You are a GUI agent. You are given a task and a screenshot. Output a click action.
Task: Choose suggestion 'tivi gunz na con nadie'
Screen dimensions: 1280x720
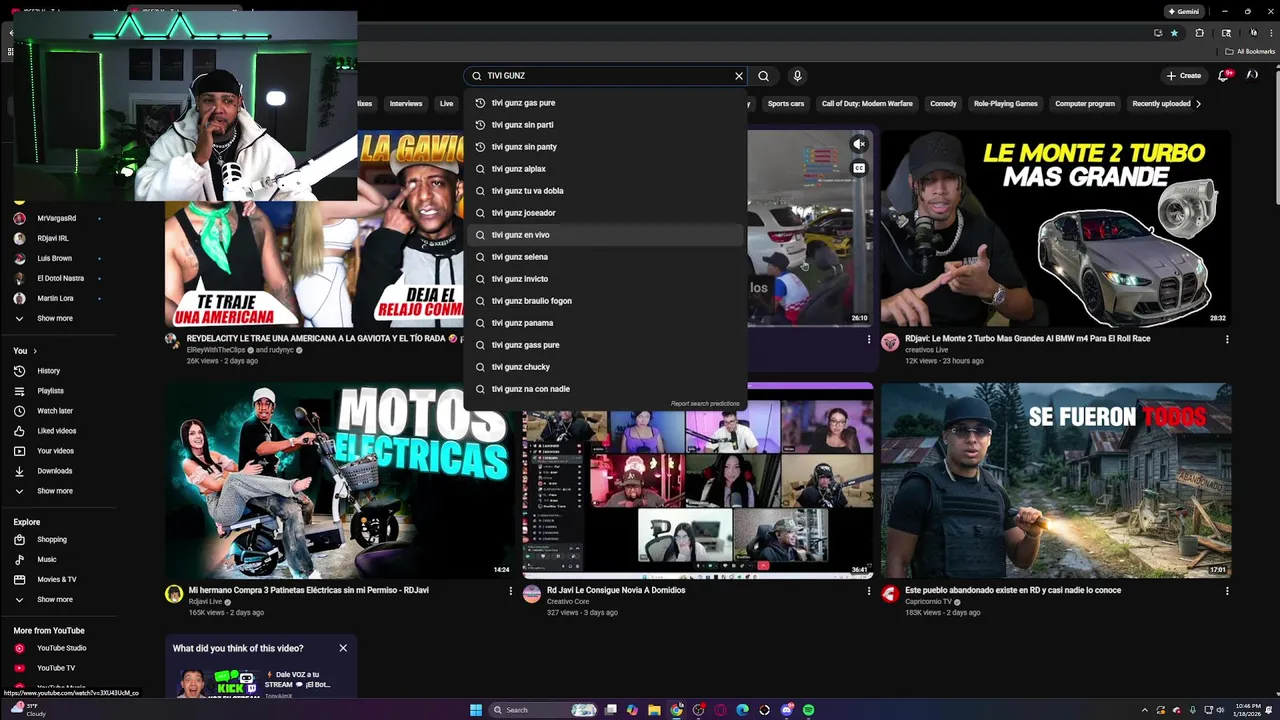[x=606, y=389]
